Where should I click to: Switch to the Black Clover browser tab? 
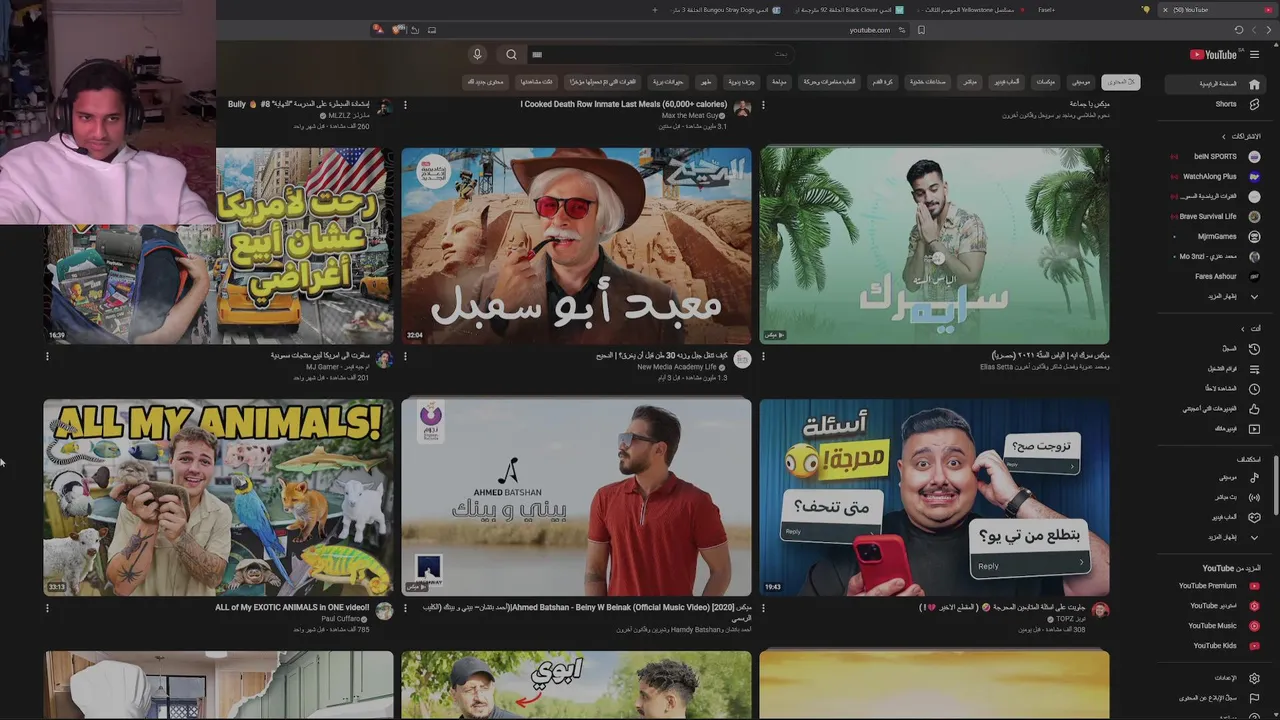click(851, 10)
